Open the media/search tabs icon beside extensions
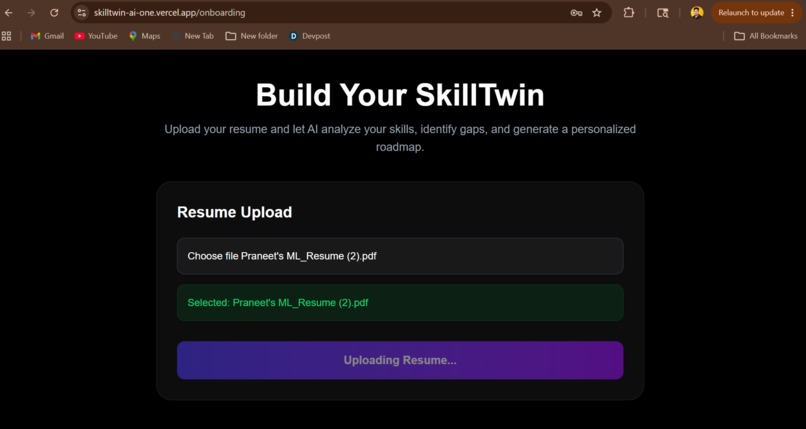 click(x=663, y=13)
